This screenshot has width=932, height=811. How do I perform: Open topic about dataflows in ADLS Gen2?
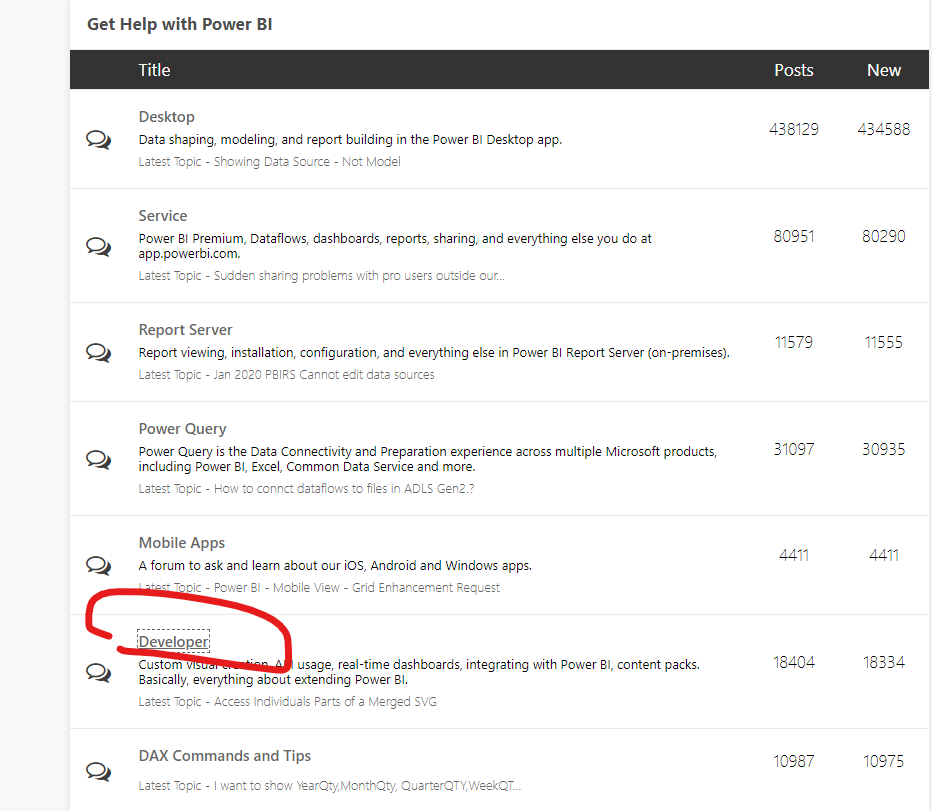(344, 489)
